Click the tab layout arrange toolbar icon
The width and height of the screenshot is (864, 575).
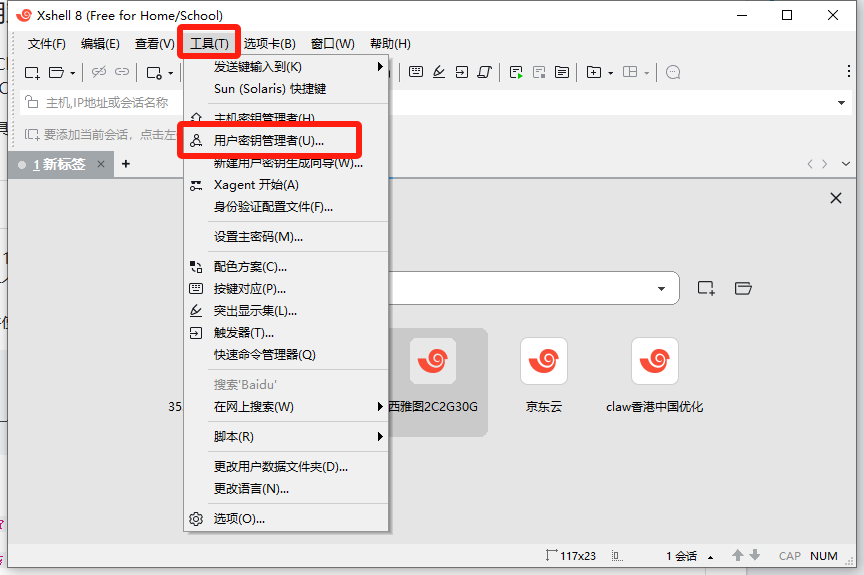click(x=630, y=72)
